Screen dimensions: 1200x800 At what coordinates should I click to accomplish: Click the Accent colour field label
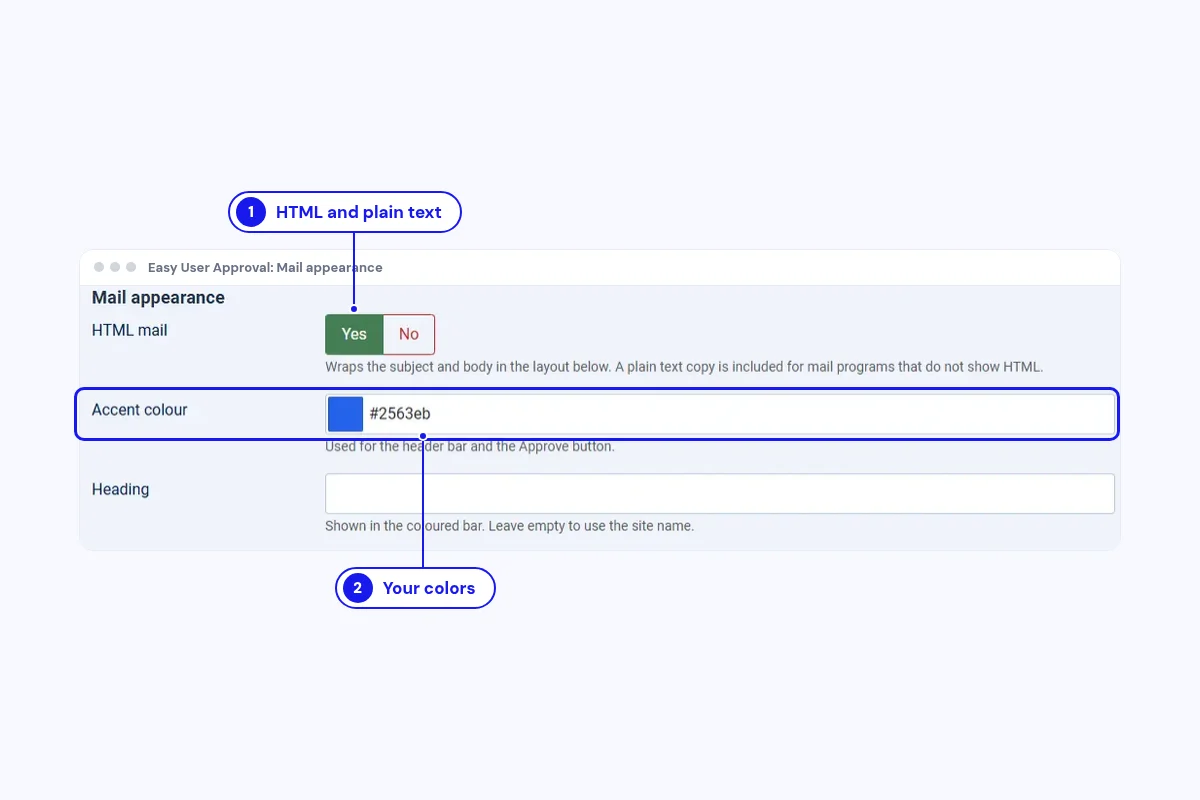(x=140, y=410)
